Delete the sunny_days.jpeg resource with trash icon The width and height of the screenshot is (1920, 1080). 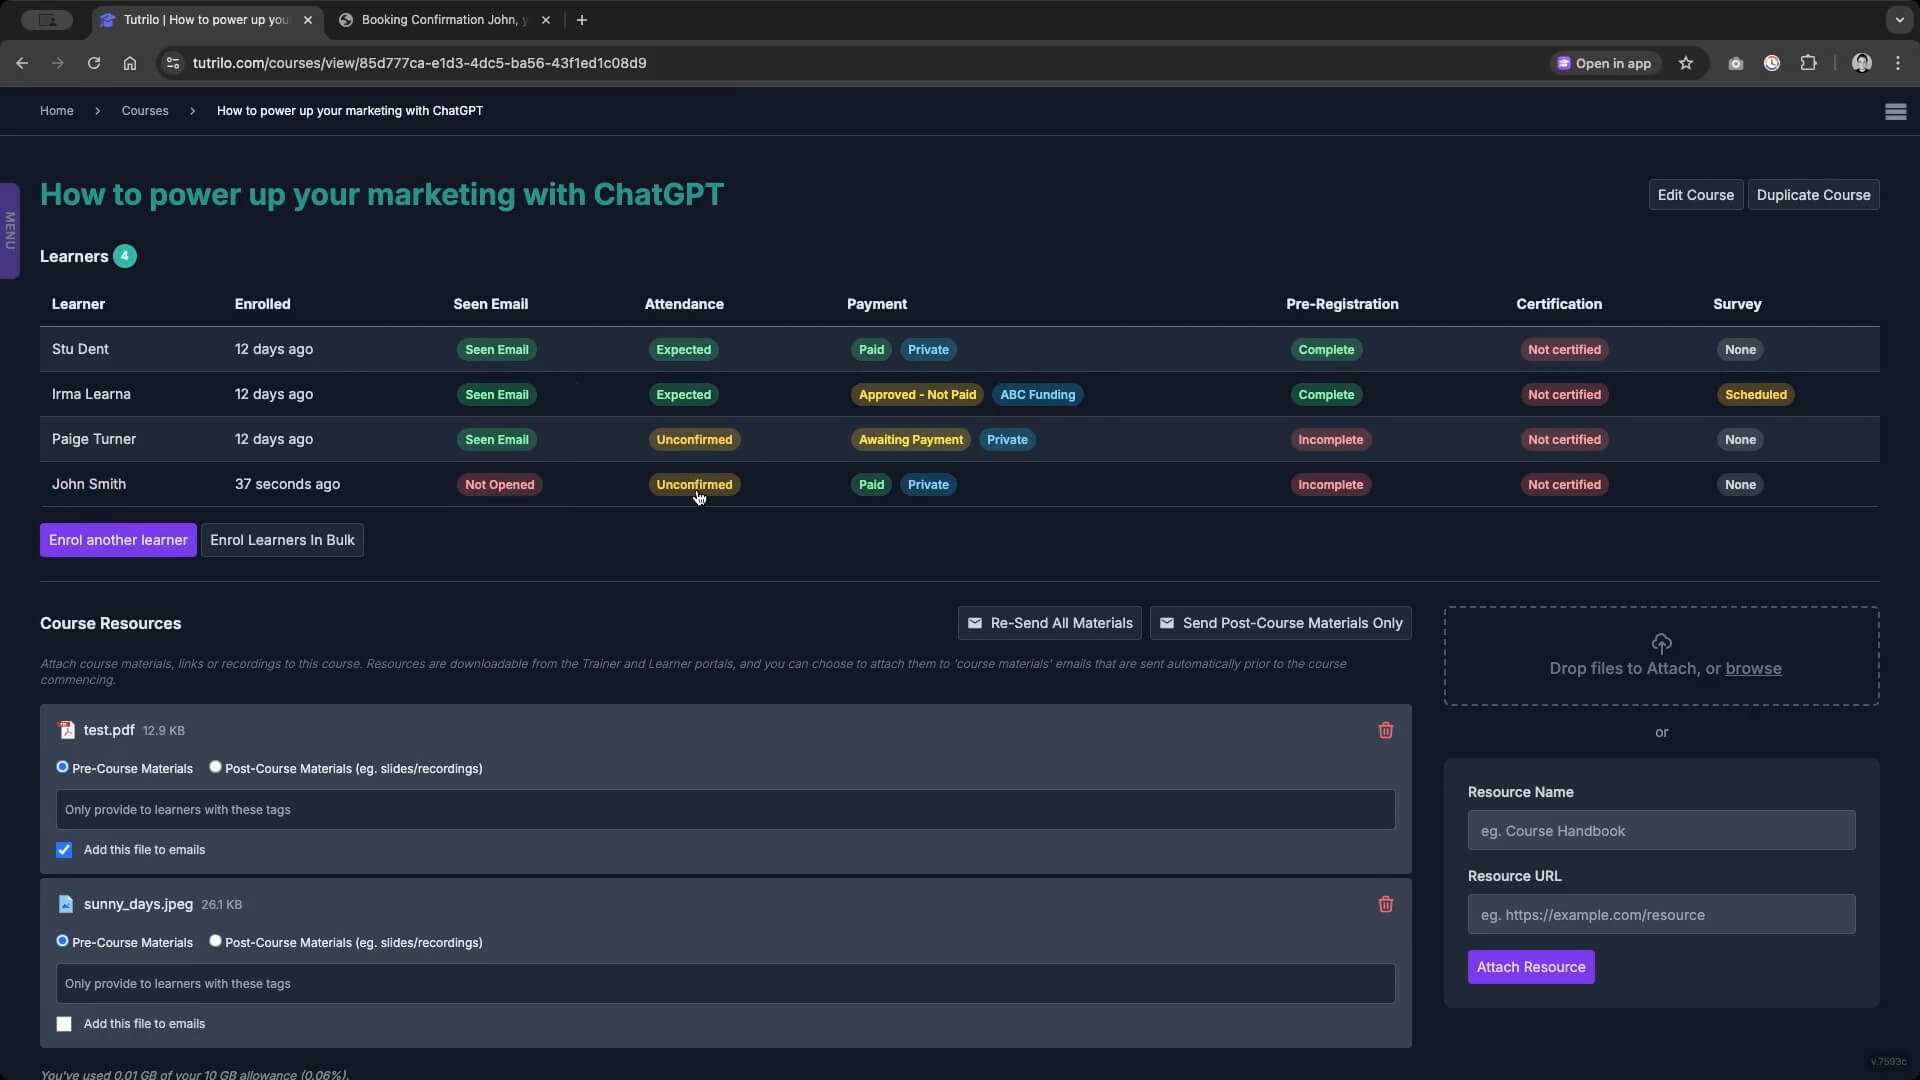pos(1385,904)
